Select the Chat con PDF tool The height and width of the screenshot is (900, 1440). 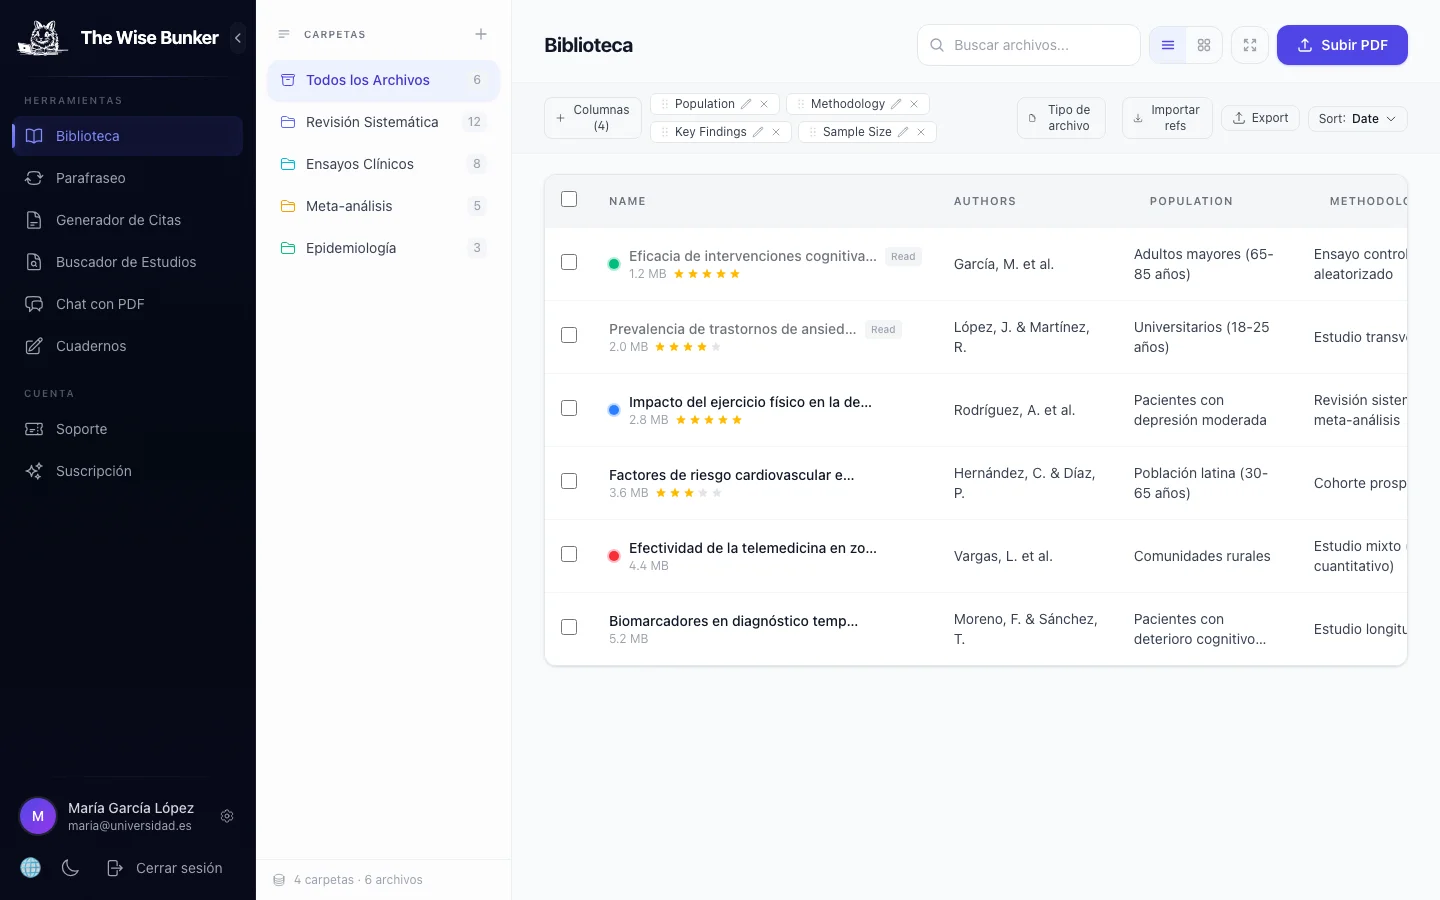pos(99,304)
